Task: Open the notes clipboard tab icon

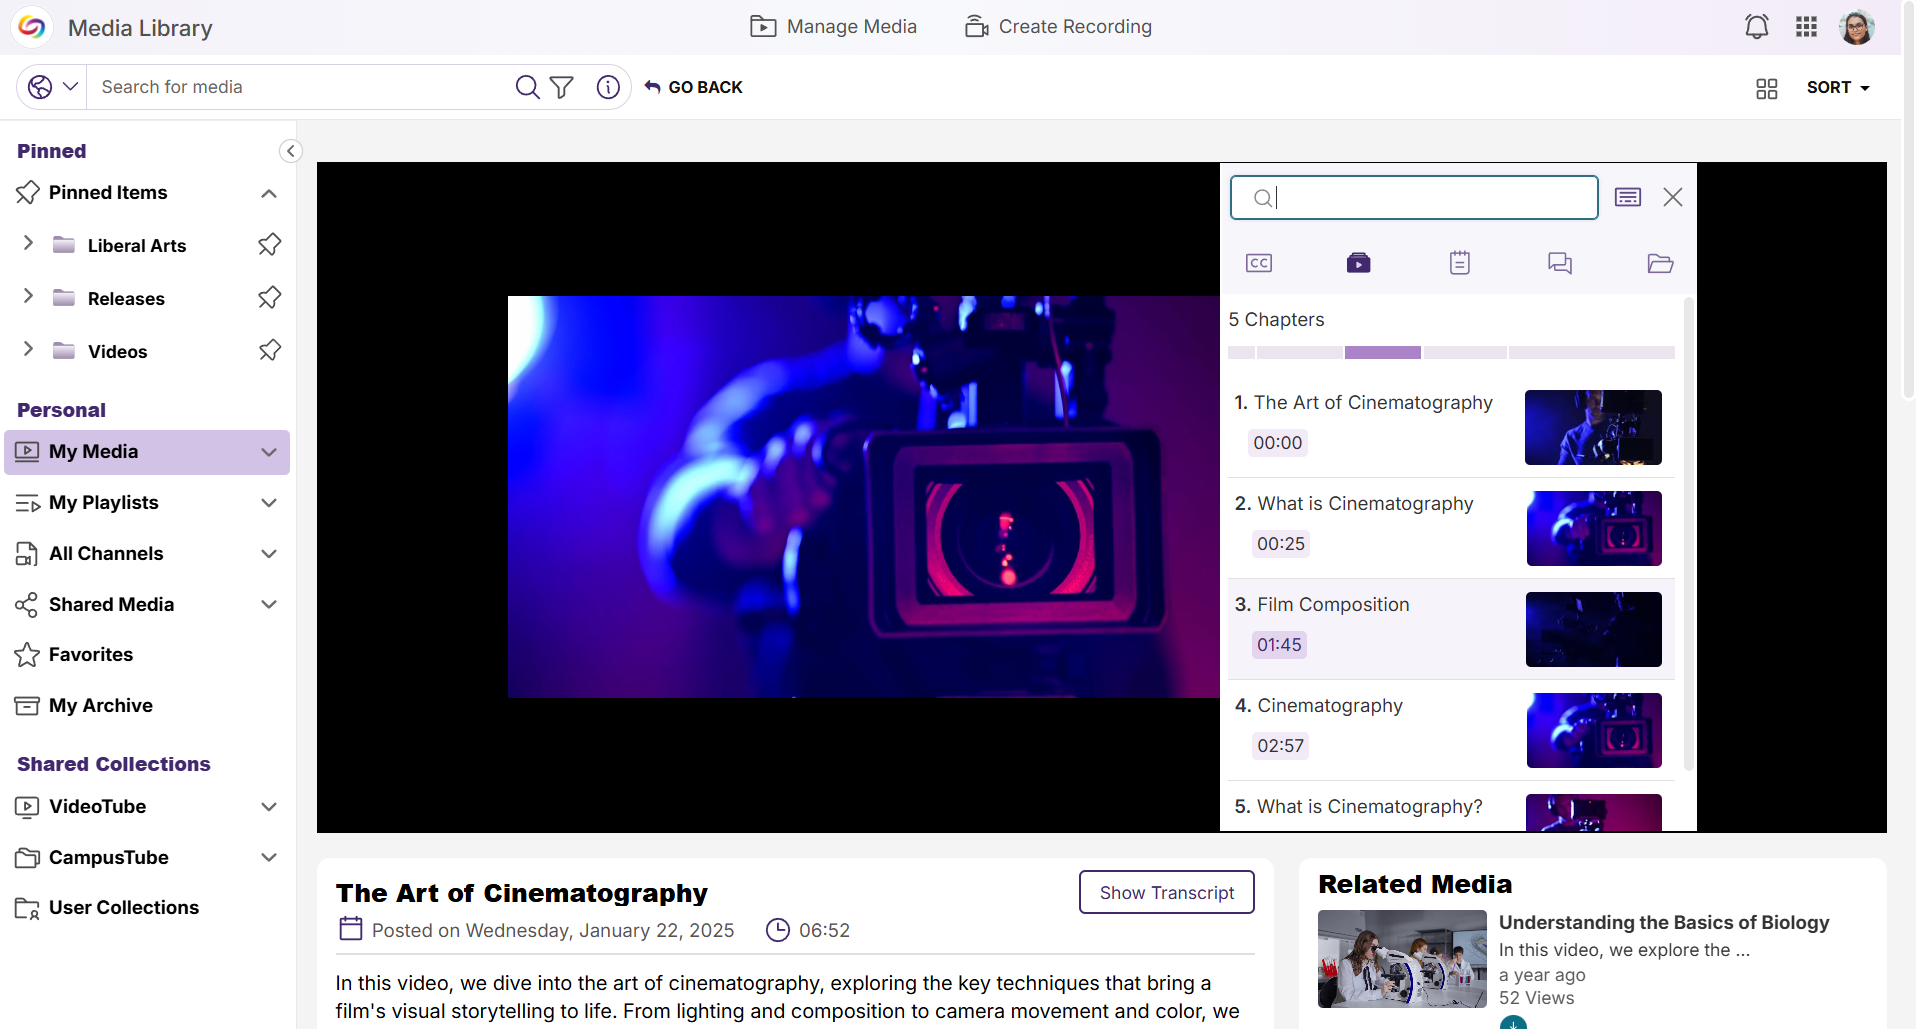Action: click(1460, 263)
